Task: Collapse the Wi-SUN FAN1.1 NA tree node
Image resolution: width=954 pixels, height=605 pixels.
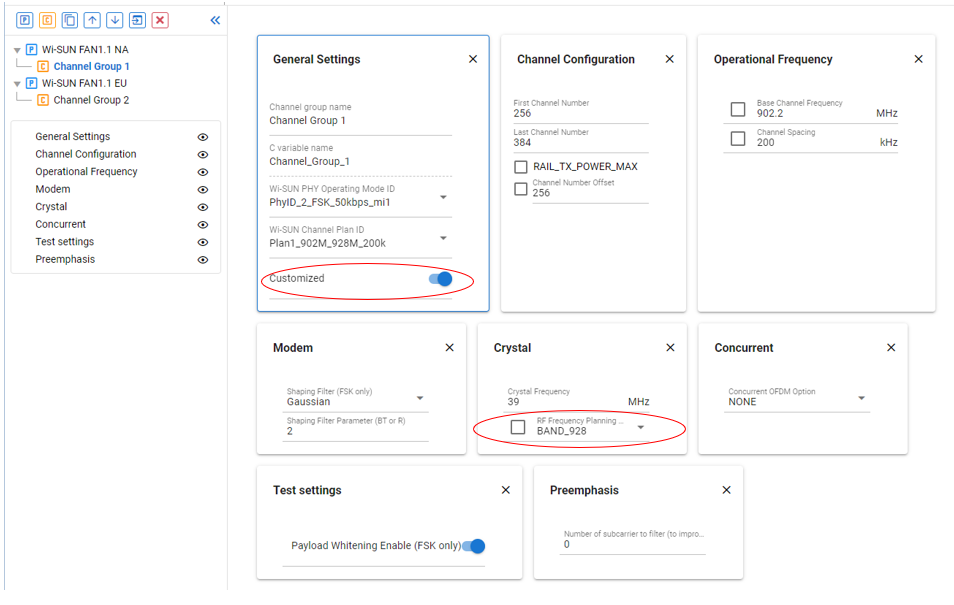Action: tap(17, 50)
